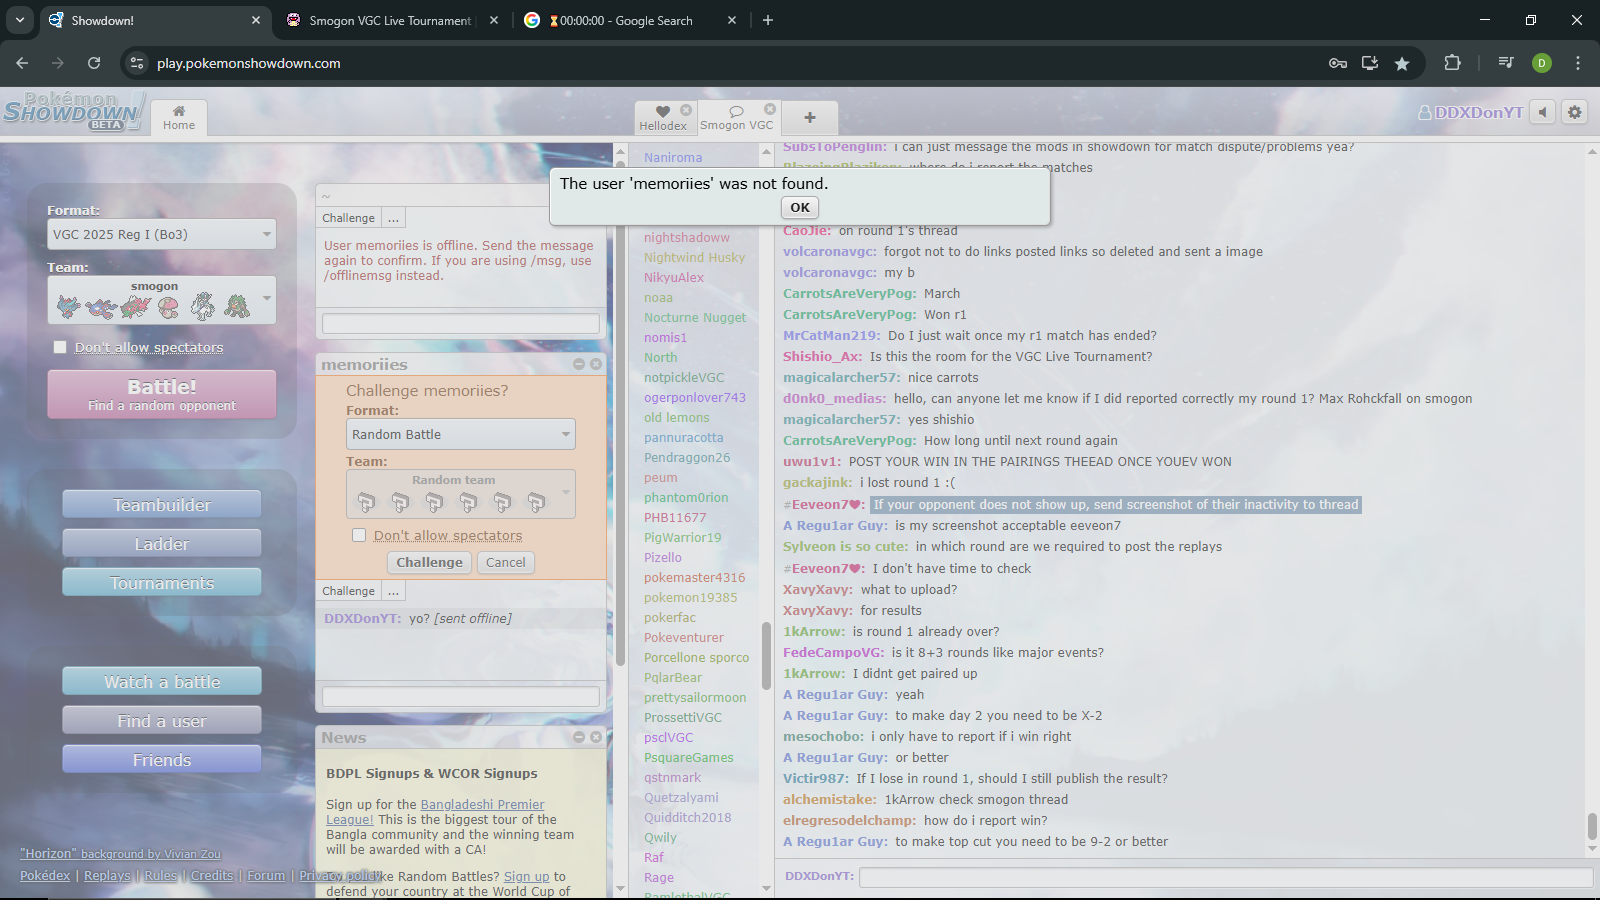Screen dimensions: 1600x900
Task: Close the Hellodex tab with X icon
Action: pyautogui.click(x=686, y=110)
